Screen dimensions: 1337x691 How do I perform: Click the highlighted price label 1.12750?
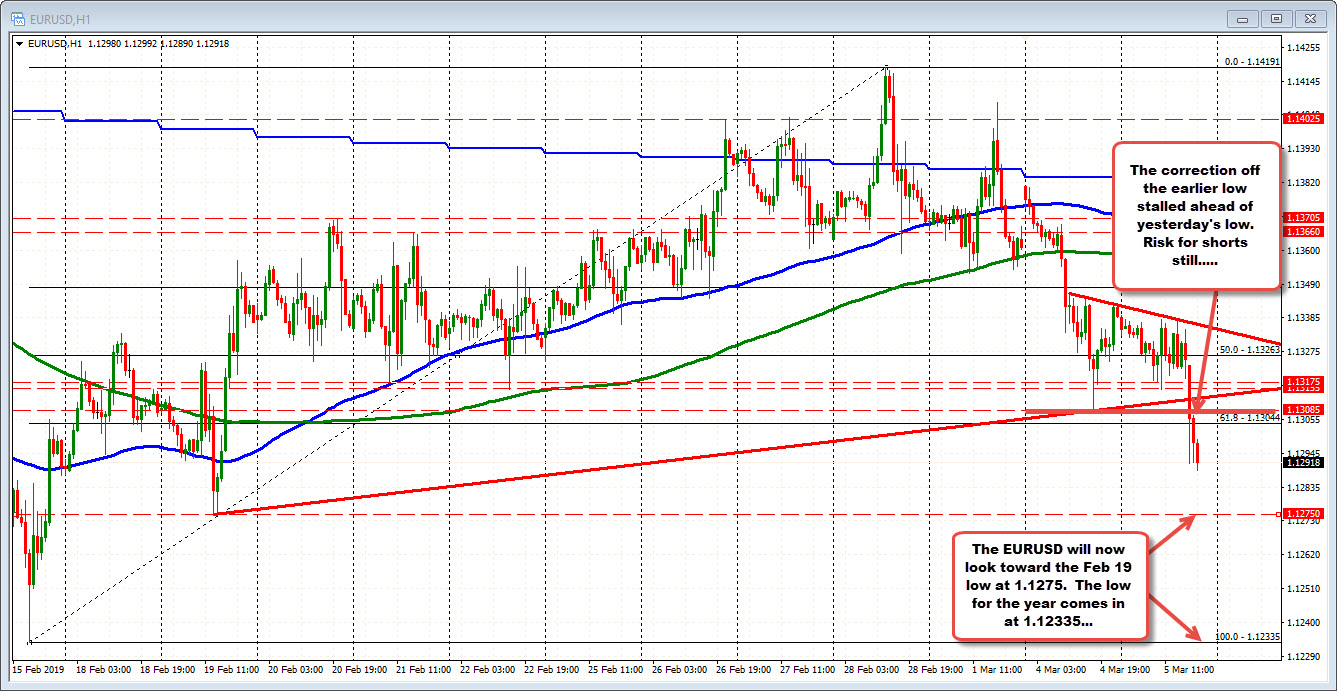(1305, 513)
